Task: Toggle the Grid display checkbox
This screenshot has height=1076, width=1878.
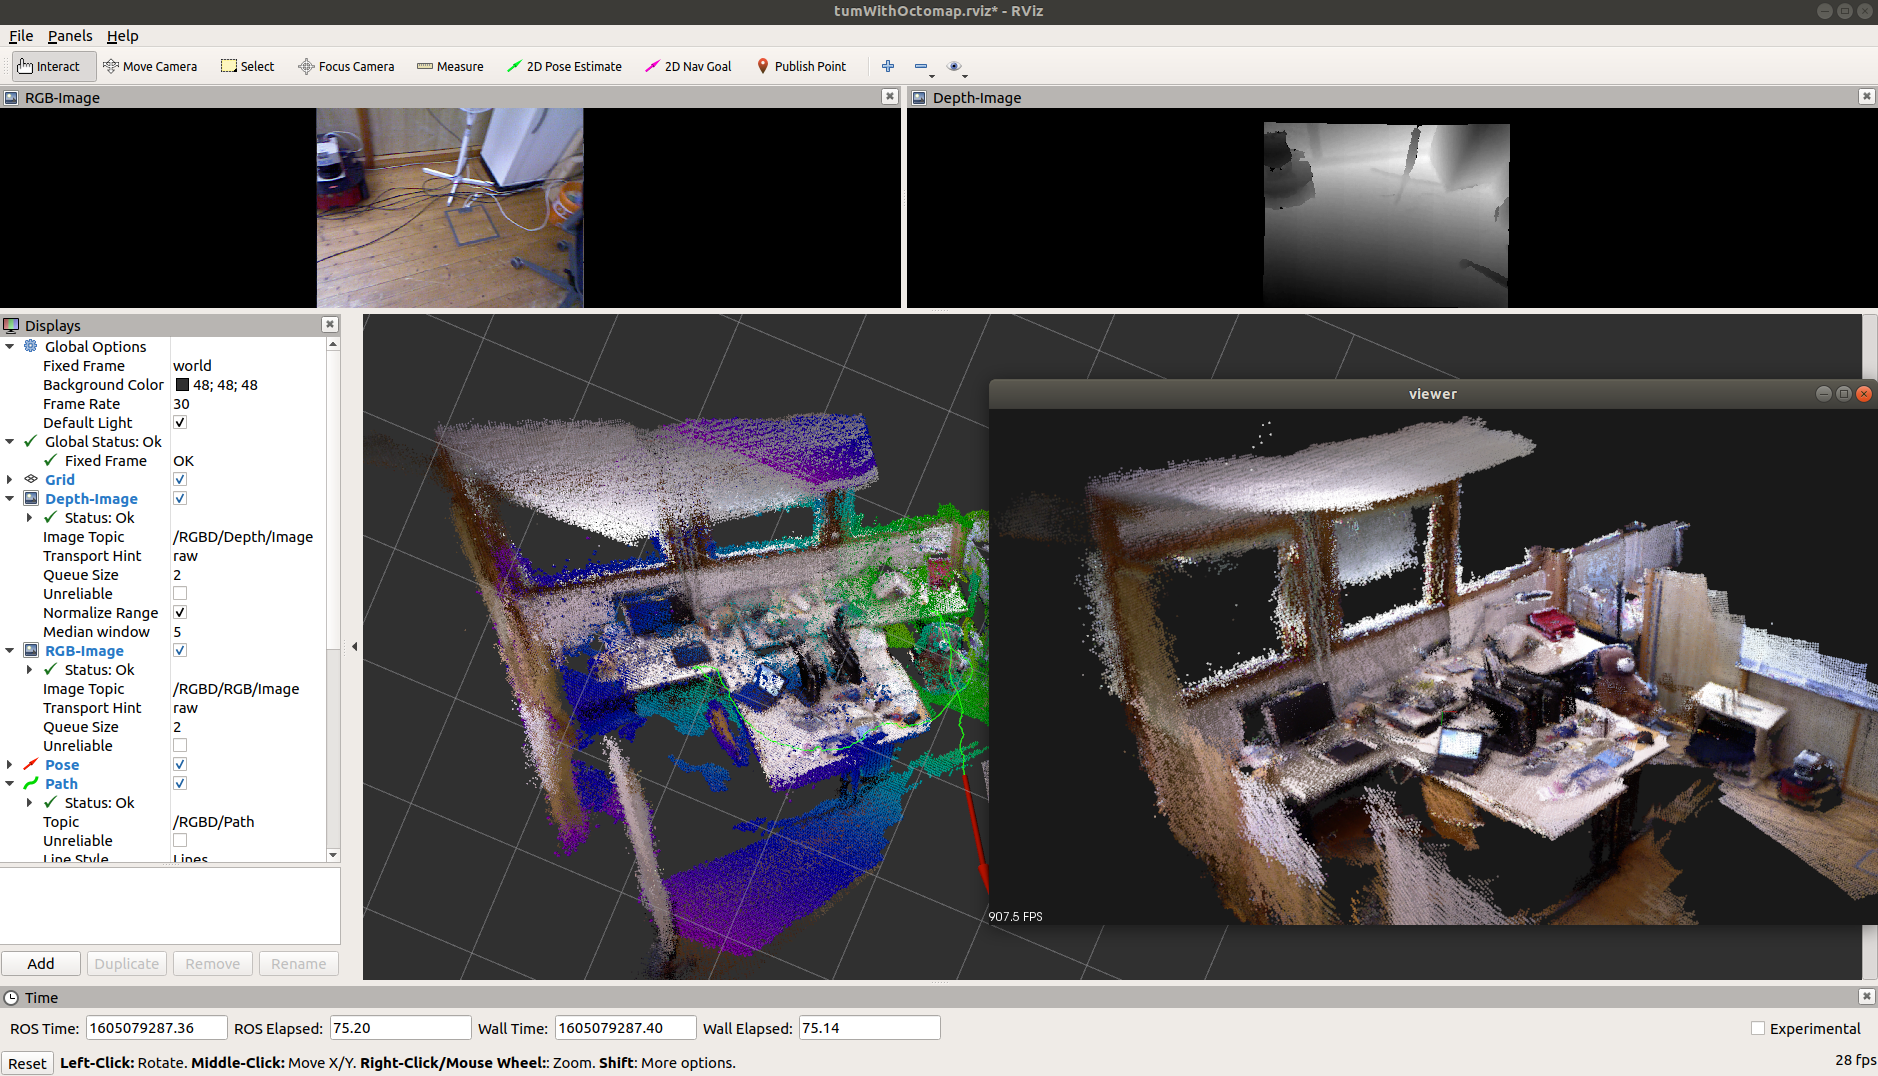Action: pos(180,479)
